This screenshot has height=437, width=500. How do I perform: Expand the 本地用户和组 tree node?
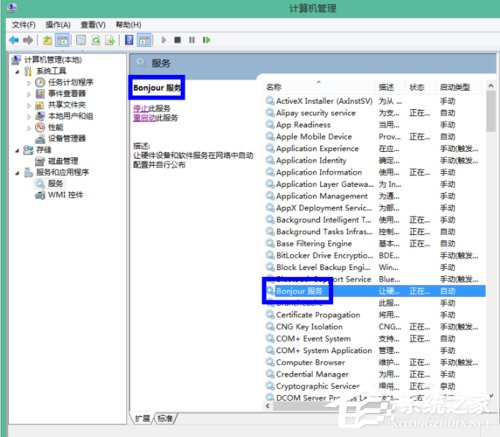tap(29, 117)
